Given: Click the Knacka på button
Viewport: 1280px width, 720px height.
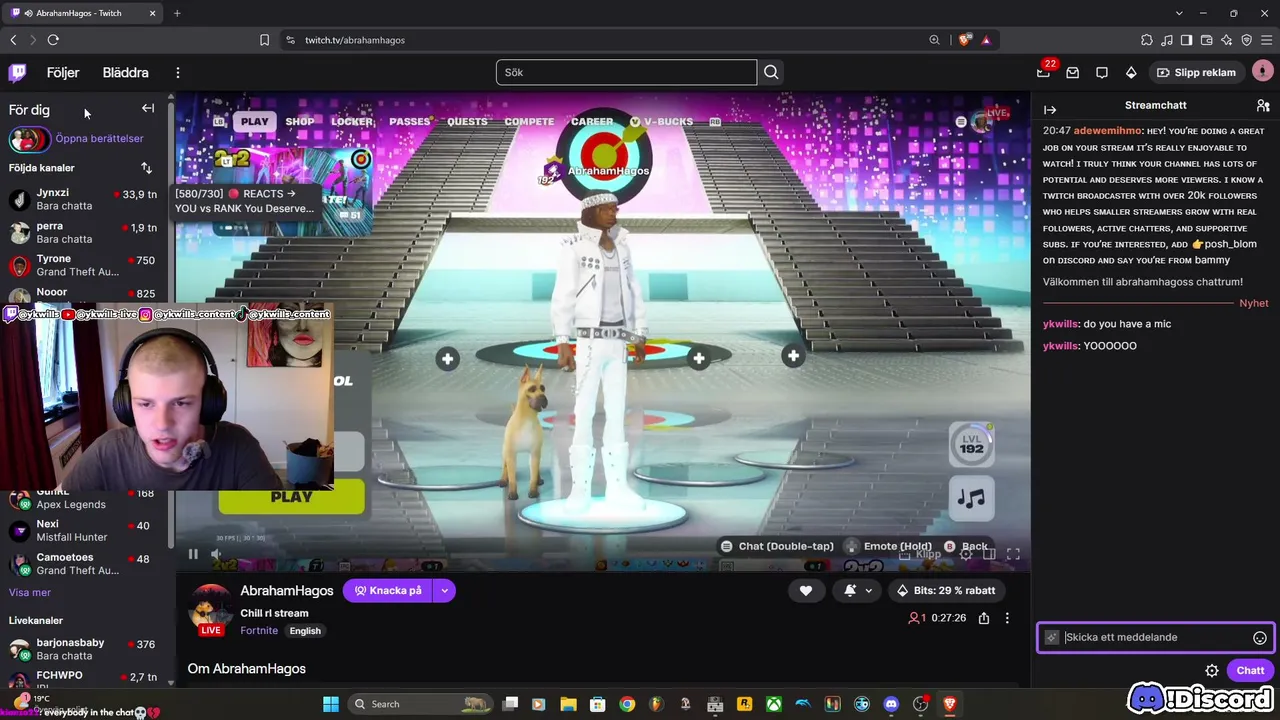Looking at the screenshot, I should [388, 591].
